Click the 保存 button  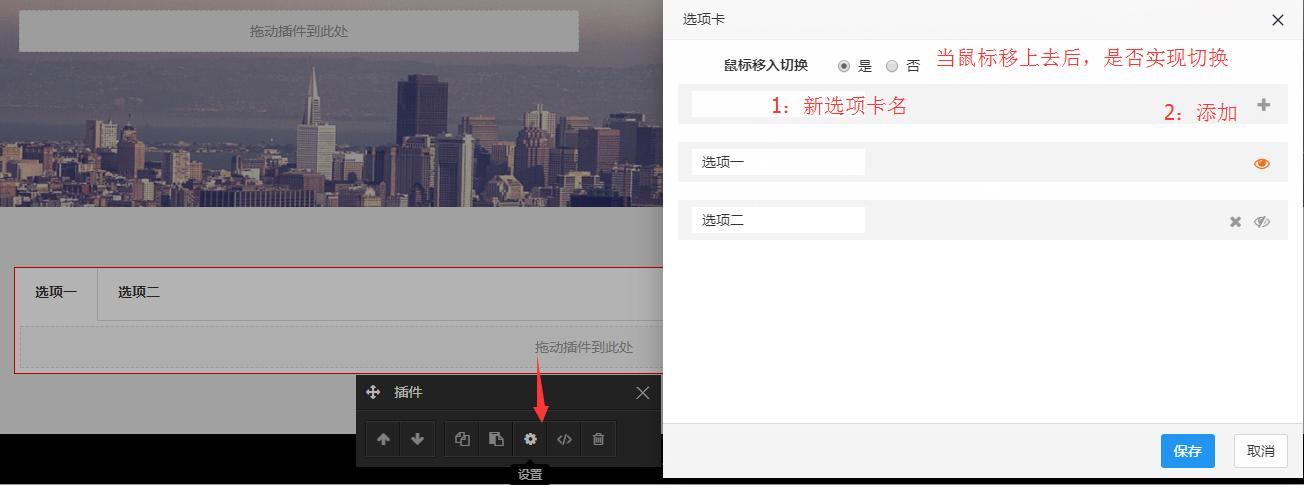click(1187, 451)
